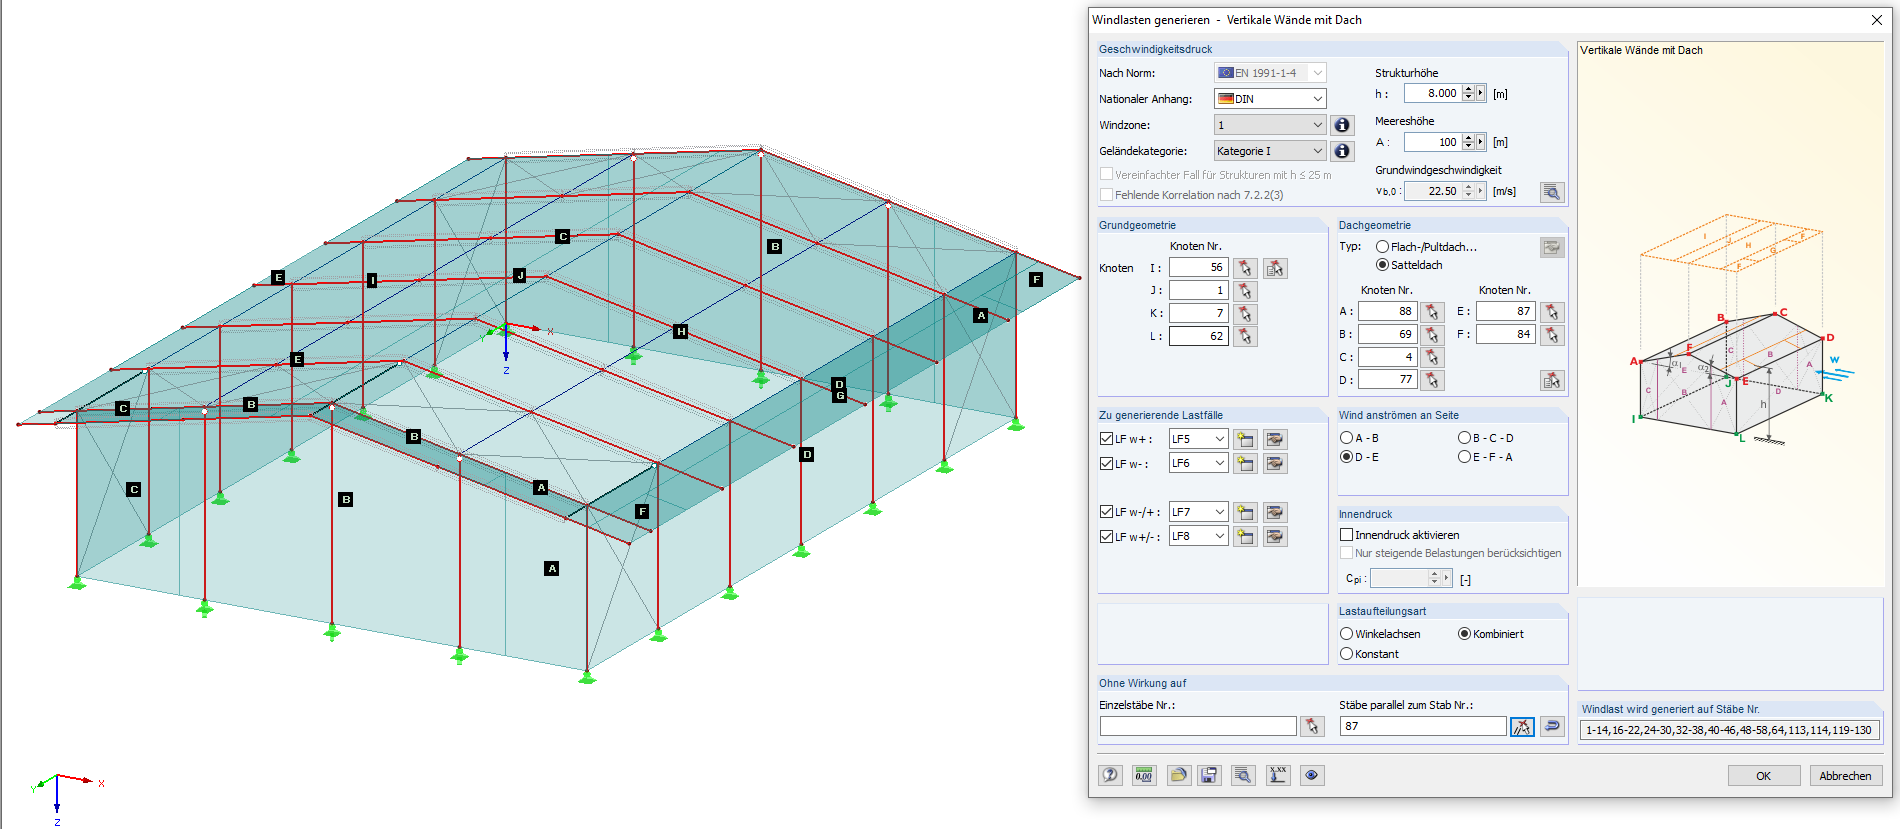The height and width of the screenshot is (829, 1900).
Task: Uncheck the LF w-: load case checkbox
Action: [x=1106, y=464]
